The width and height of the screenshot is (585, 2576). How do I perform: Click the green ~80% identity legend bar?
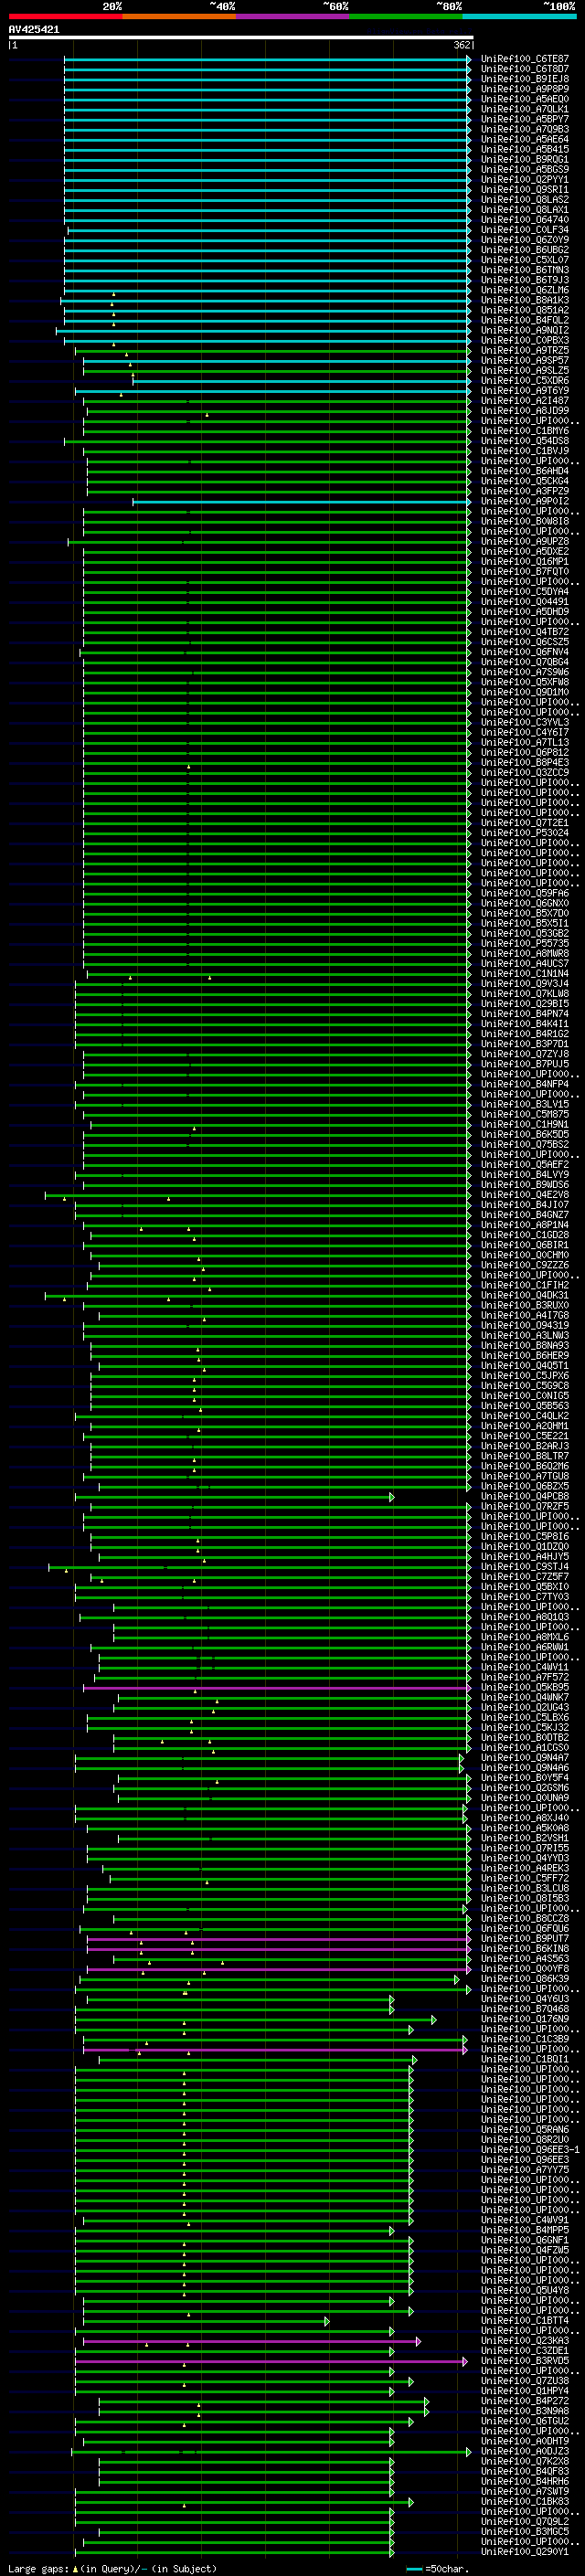[406, 16]
